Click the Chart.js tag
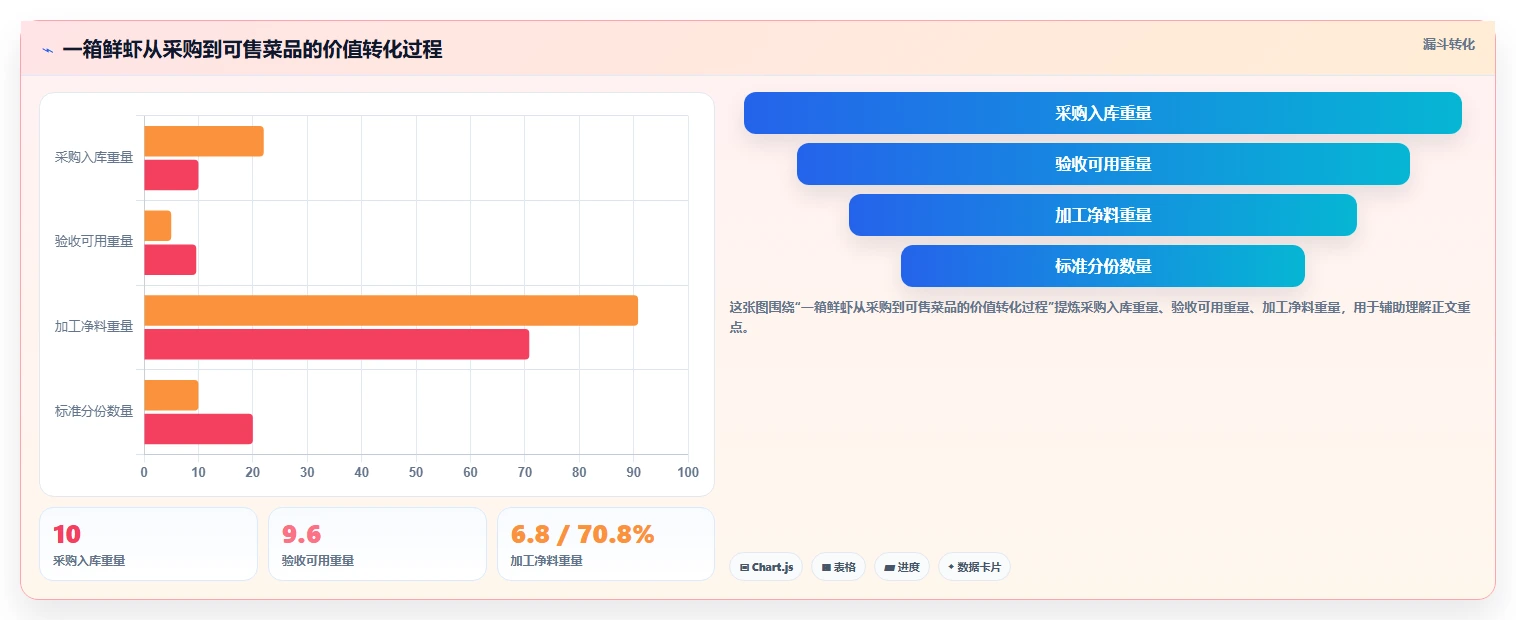This screenshot has height=620, width=1516. [766, 567]
